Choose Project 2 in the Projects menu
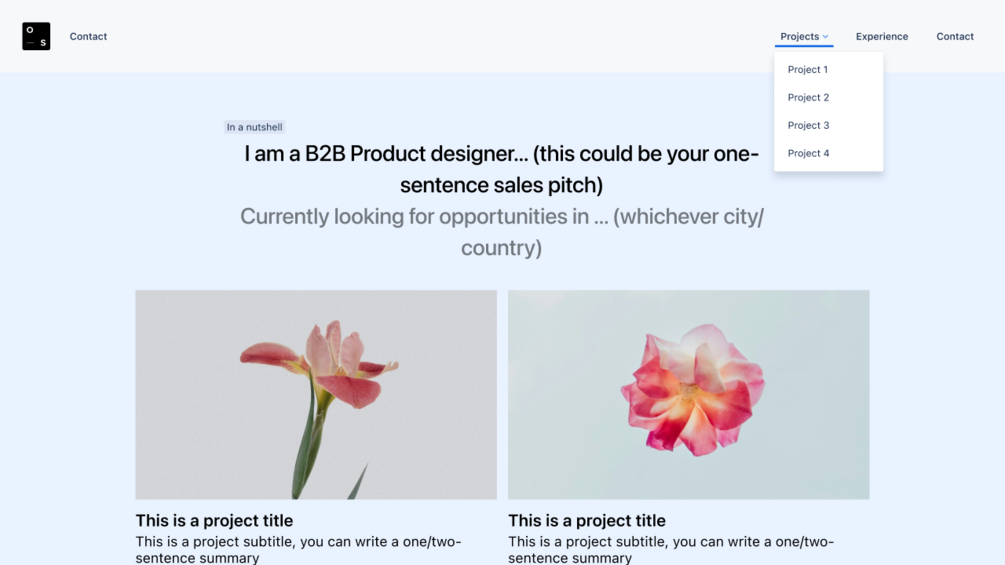 coord(808,98)
